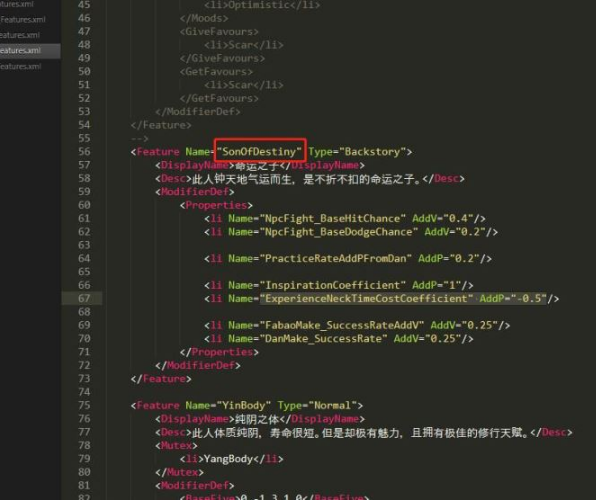Open the Features.xml file with visible capital F
This screenshot has width=596, height=500.
coord(23,19)
